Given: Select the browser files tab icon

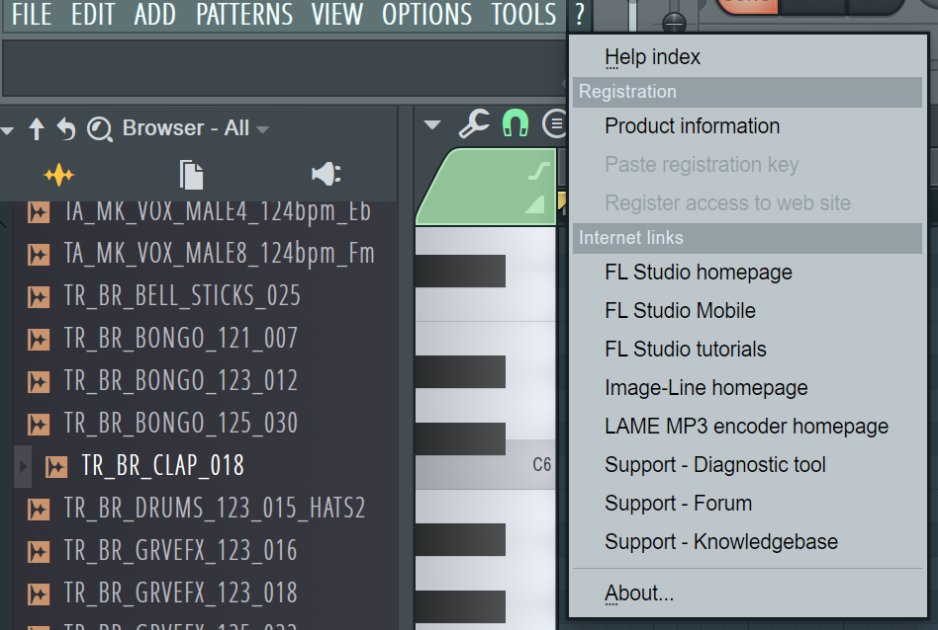Looking at the screenshot, I should click(191, 175).
